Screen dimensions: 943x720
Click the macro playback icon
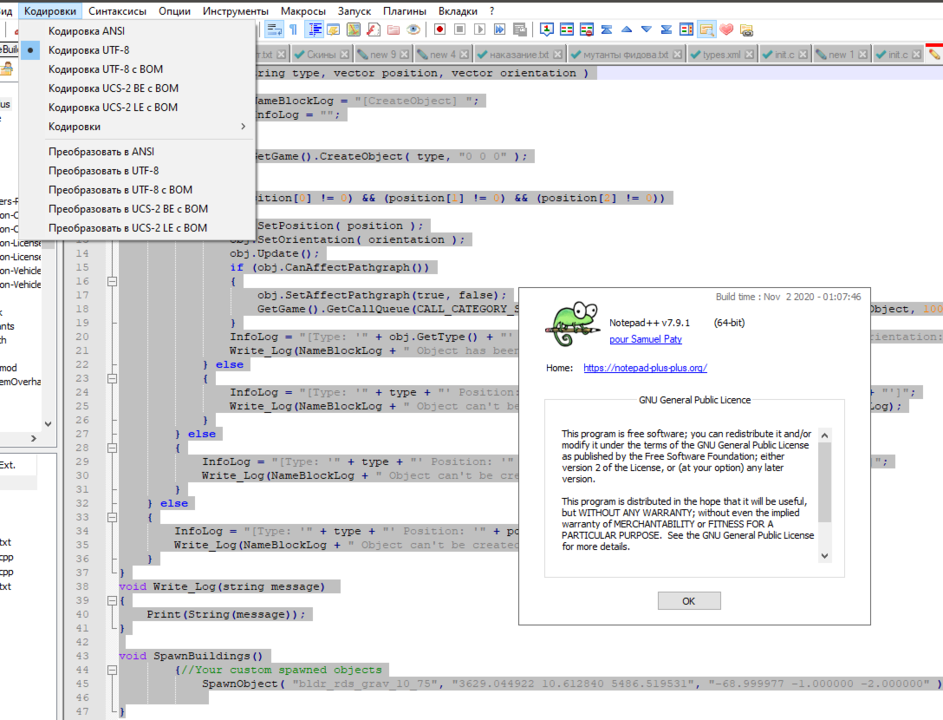pyautogui.click(x=479, y=29)
